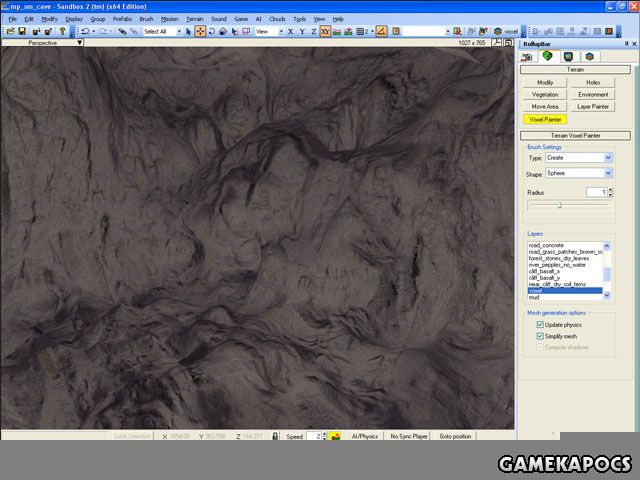Click the Object selection list icon
This screenshot has height=480, width=640.
coord(458,31)
